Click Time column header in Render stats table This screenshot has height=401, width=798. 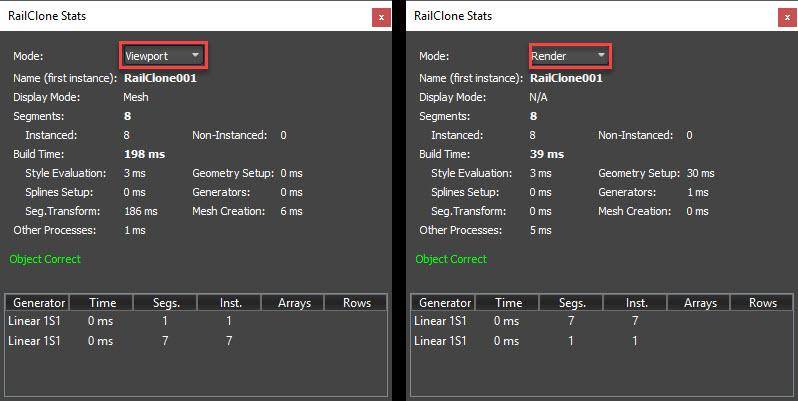[508, 303]
